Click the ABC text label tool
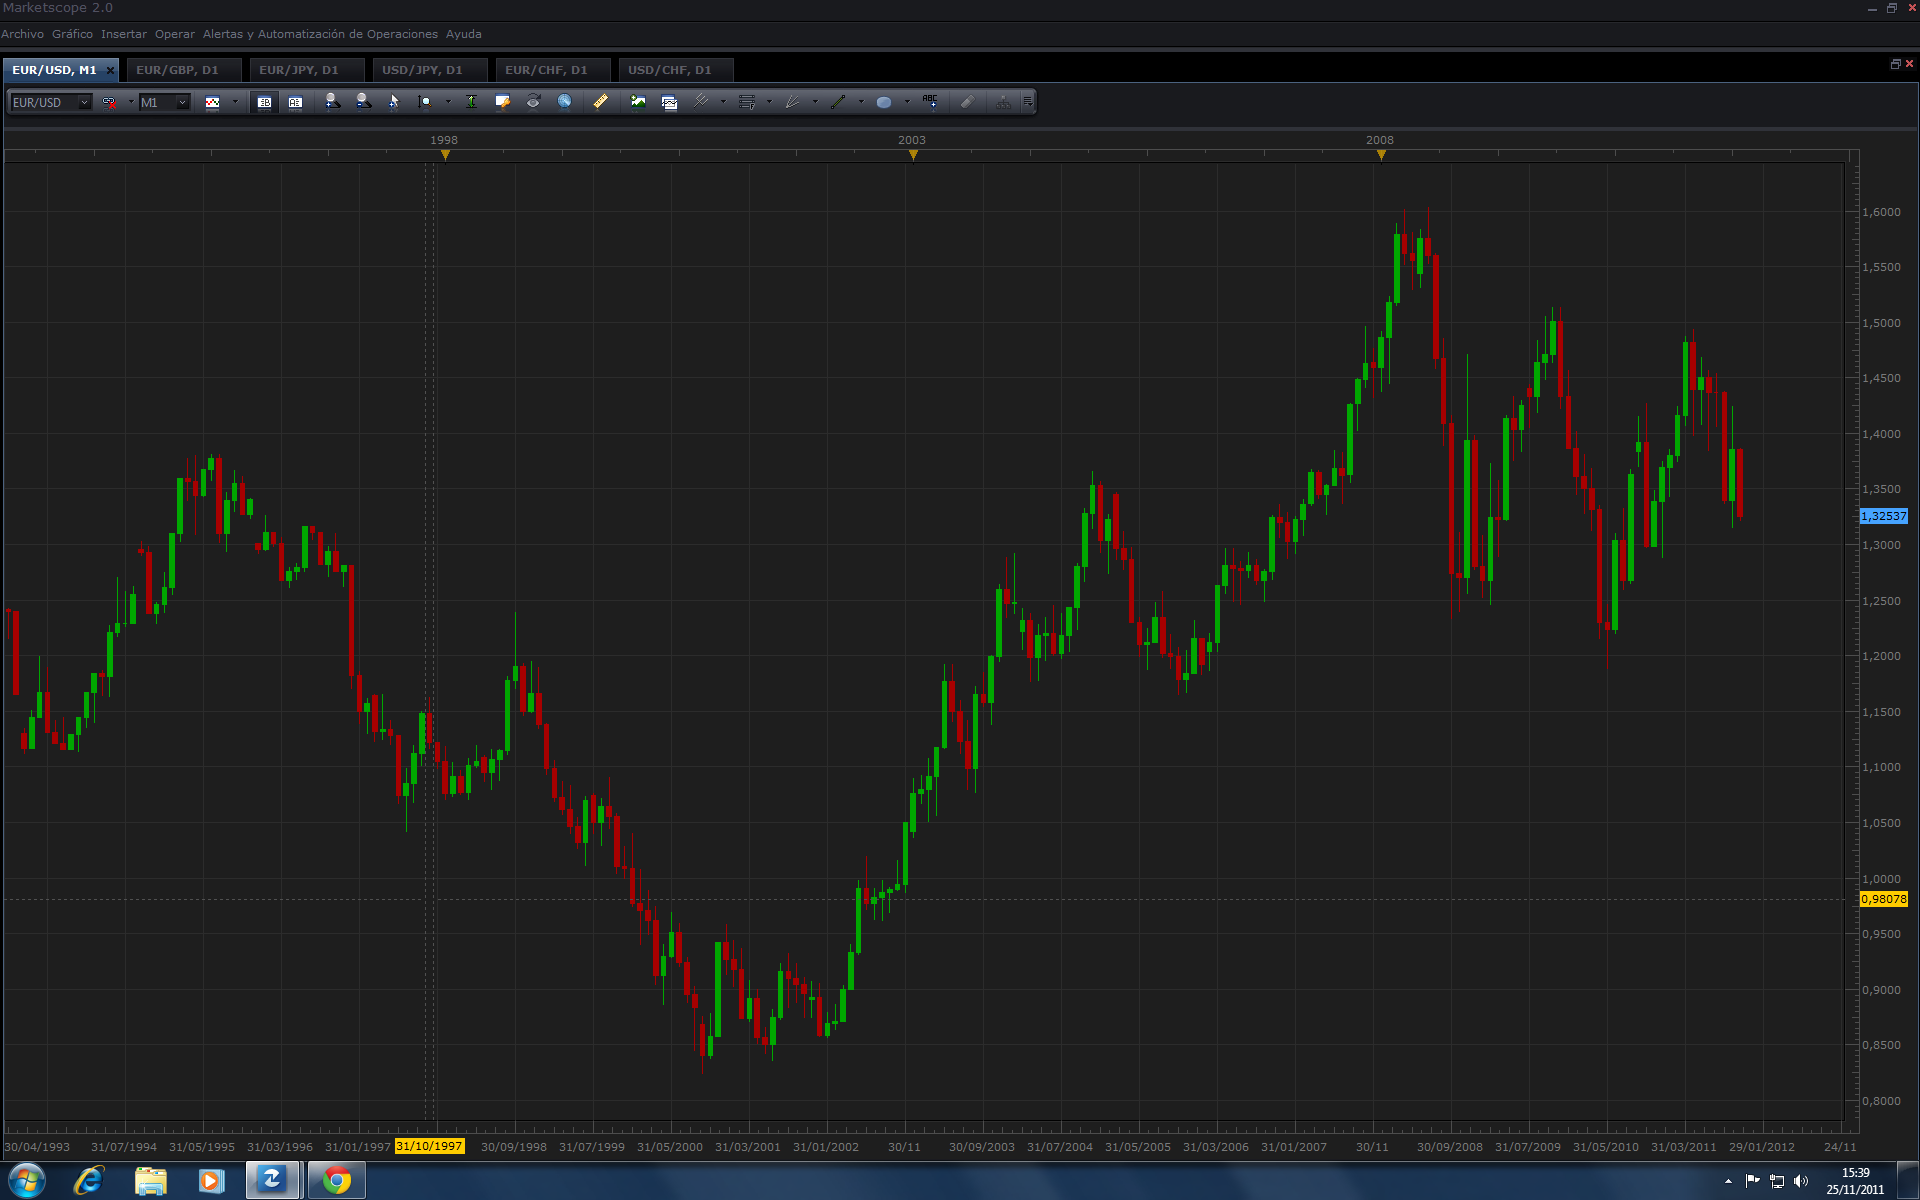 pos(930,102)
